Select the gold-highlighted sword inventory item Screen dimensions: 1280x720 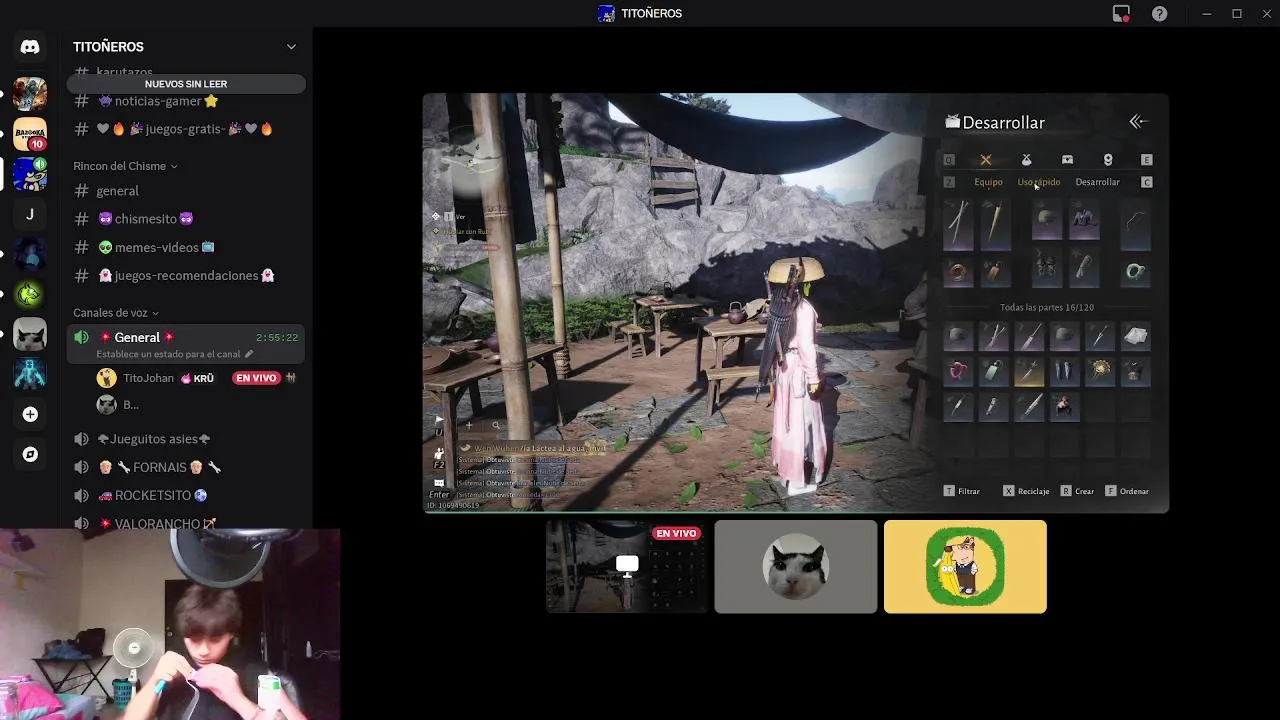1029,371
